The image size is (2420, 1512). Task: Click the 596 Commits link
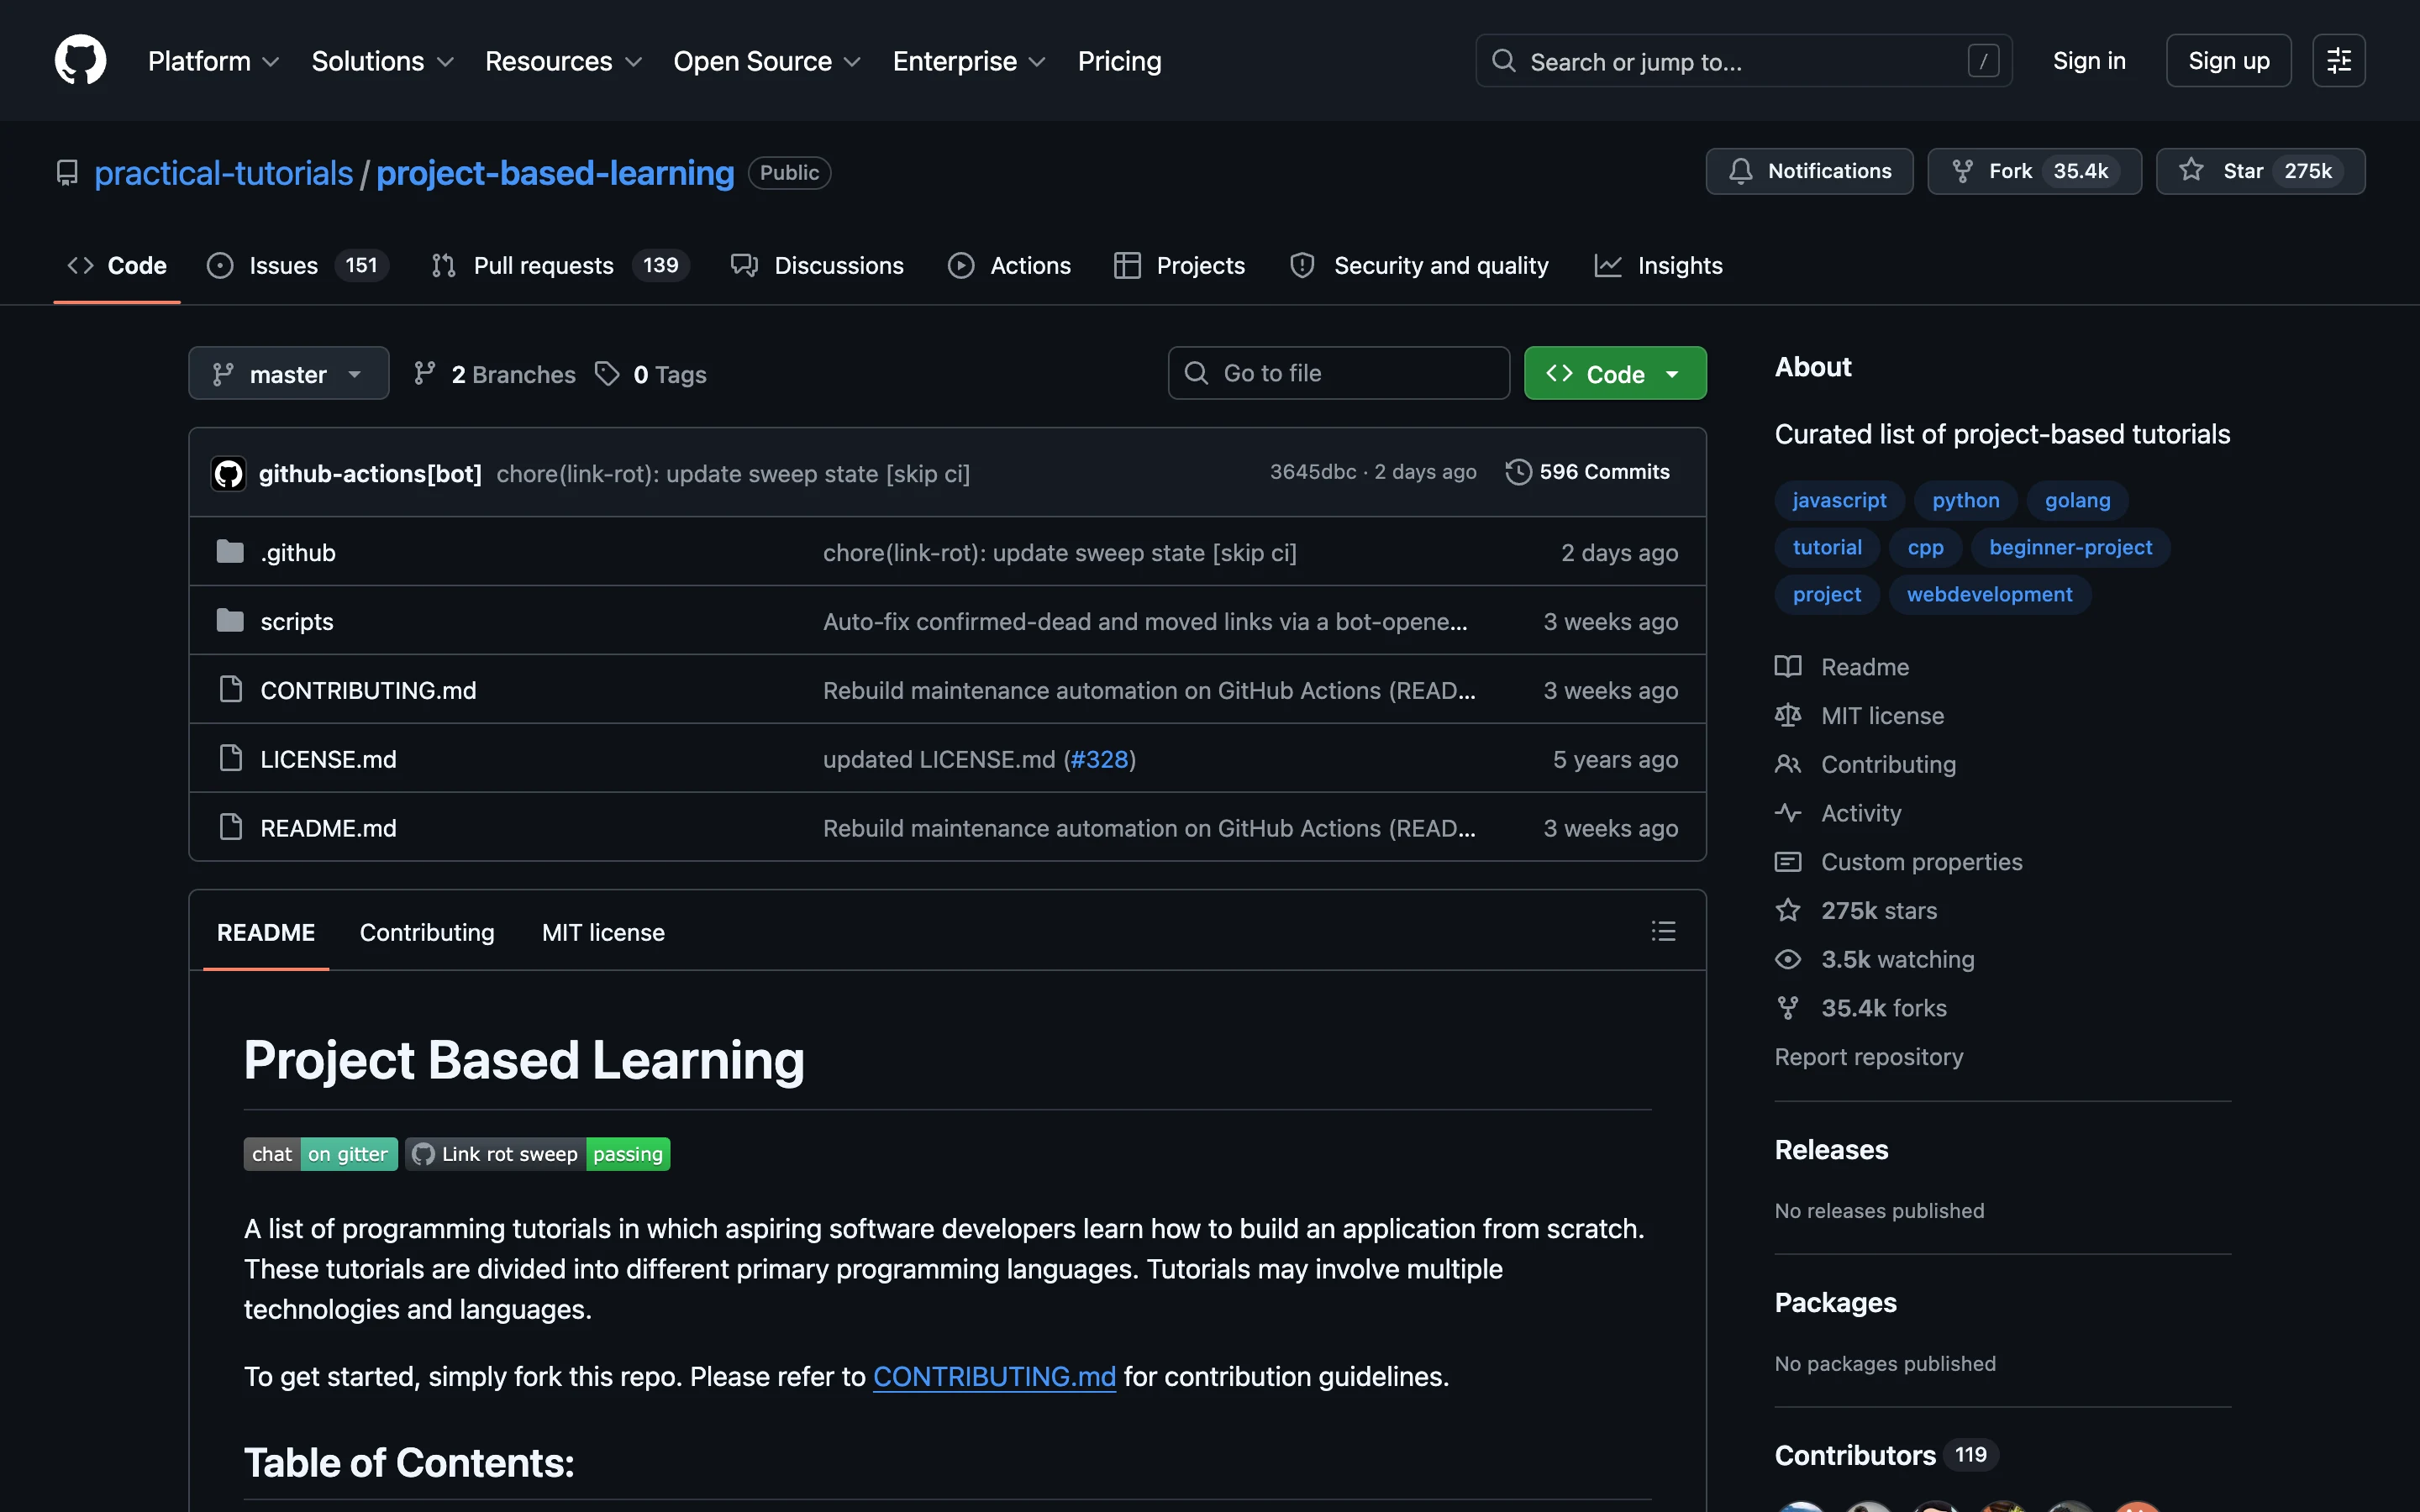tap(1587, 471)
